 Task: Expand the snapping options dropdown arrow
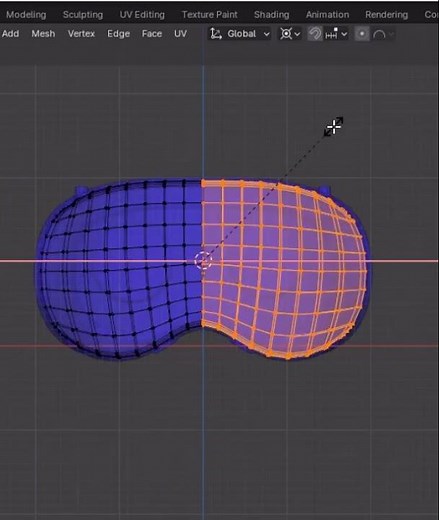click(344, 34)
